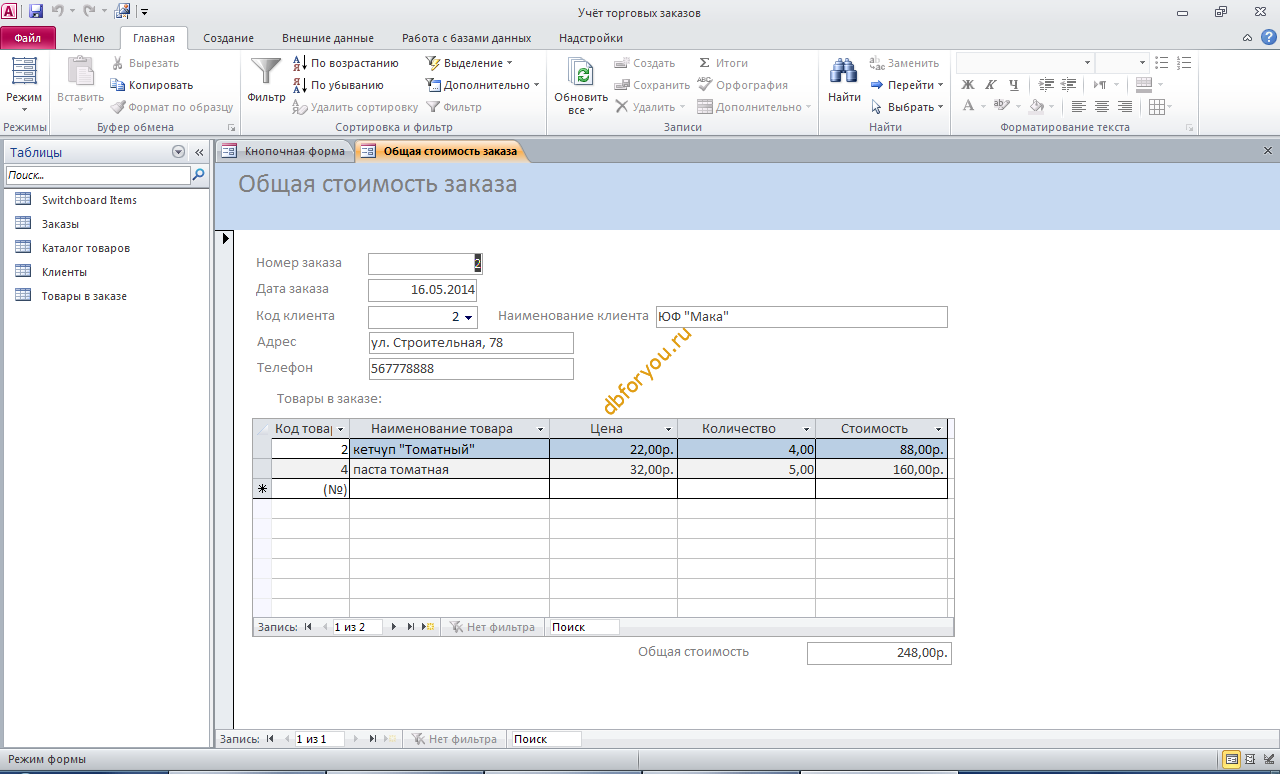
Task: Click the subform Поиск search box
Action: (x=584, y=627)
